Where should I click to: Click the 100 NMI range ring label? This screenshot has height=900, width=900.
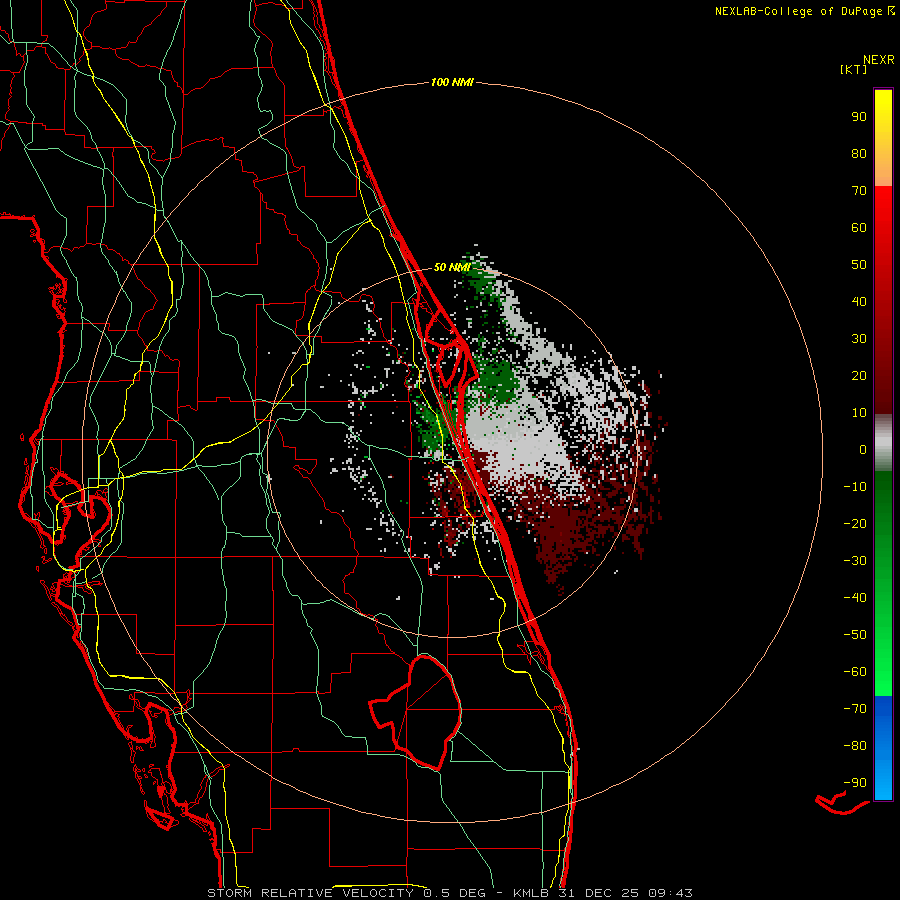click(452, 83)
